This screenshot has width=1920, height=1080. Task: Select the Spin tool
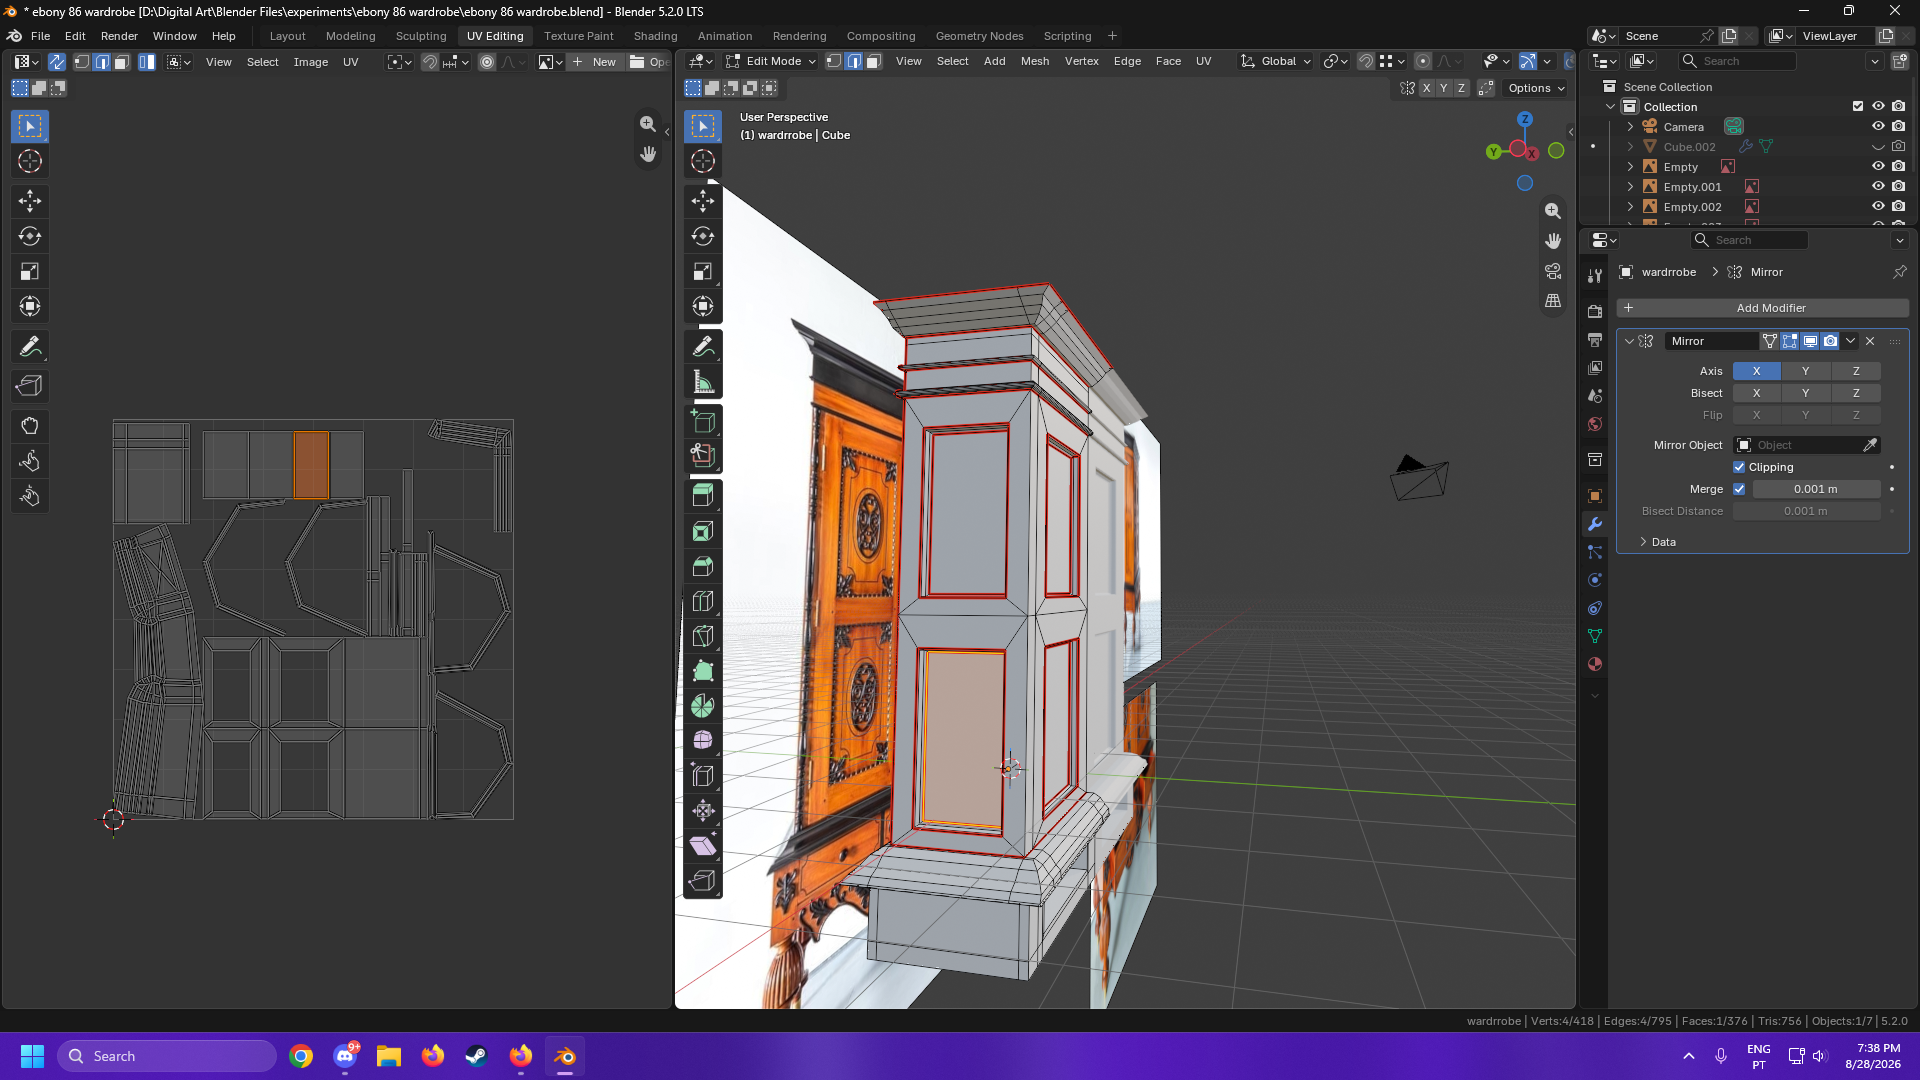coord(703,706)
